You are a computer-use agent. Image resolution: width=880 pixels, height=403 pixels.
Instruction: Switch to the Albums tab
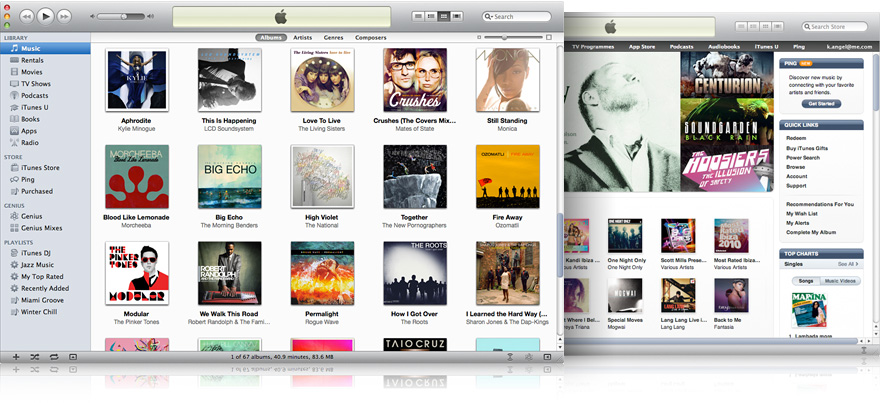tap(271, 38)
